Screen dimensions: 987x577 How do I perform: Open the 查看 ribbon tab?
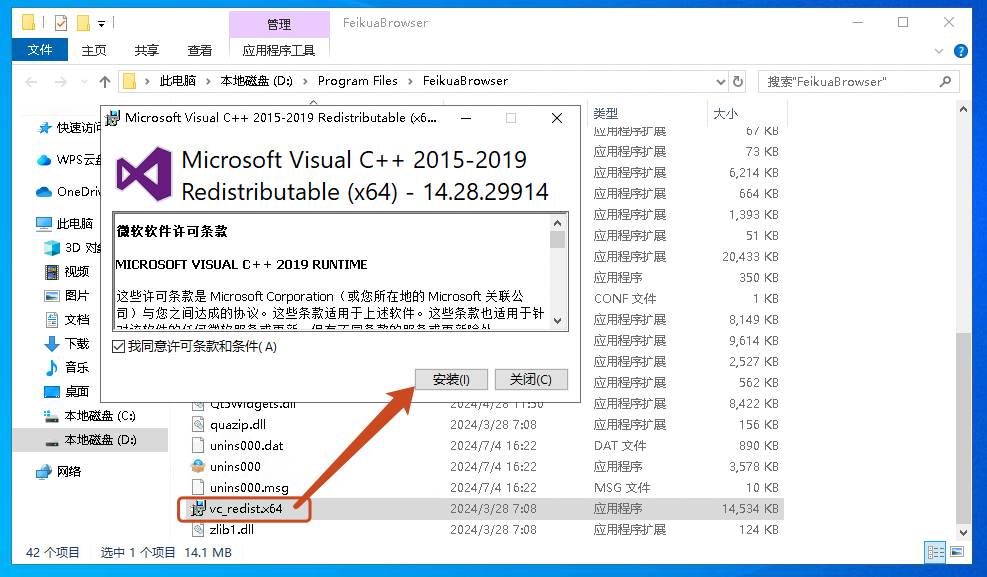[x=199, y=50]
